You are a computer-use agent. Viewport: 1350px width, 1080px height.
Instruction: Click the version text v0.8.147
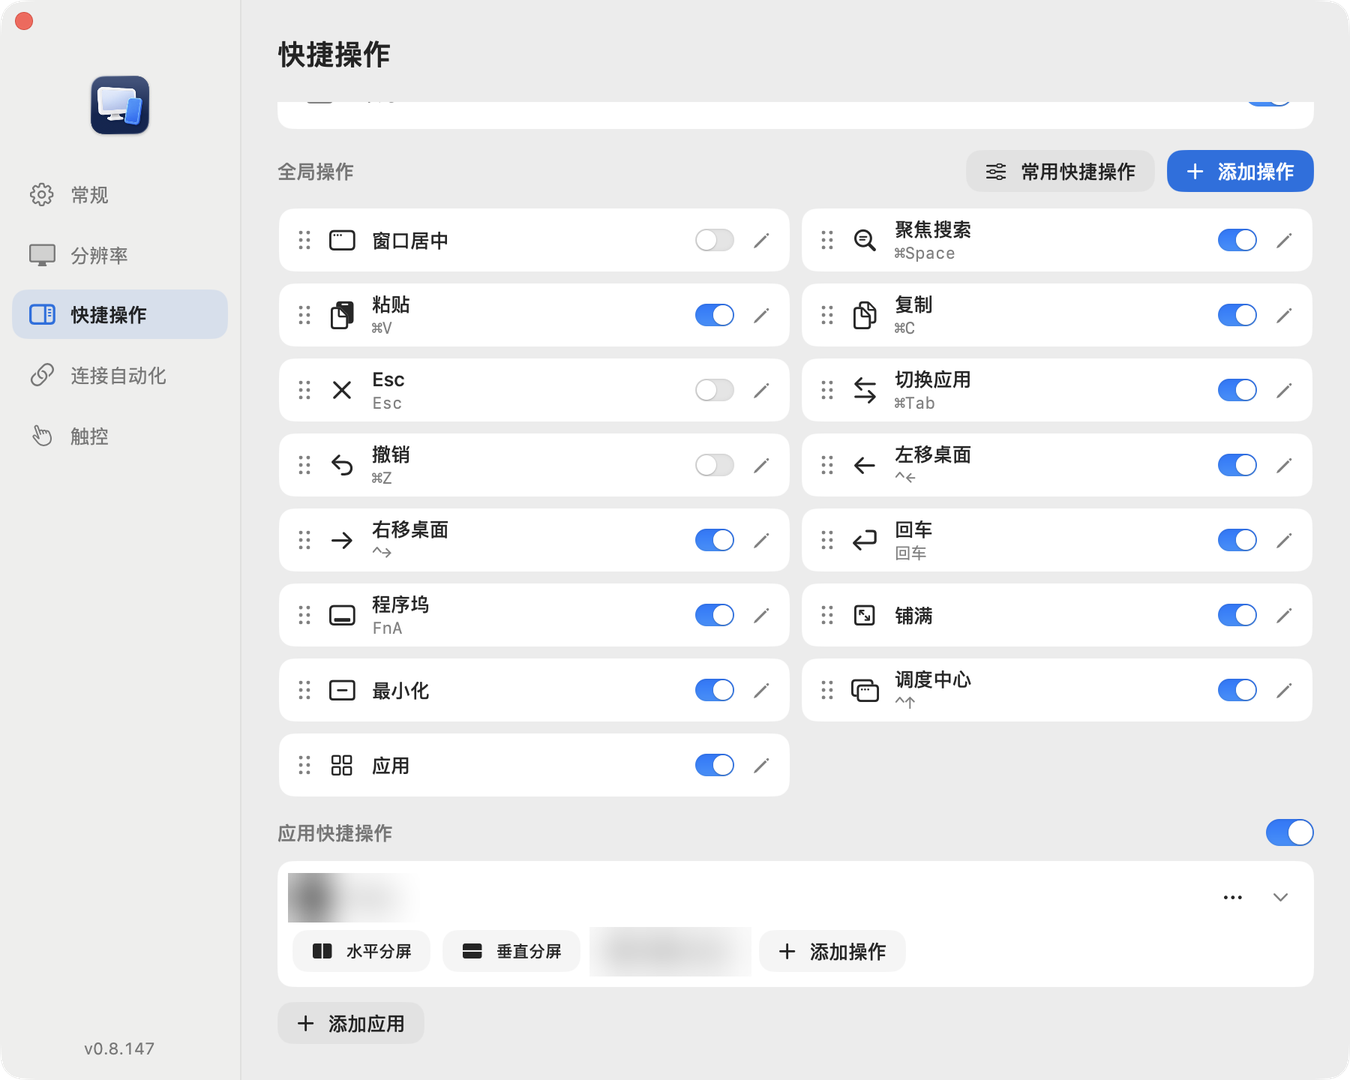[x=119, y=1049]
